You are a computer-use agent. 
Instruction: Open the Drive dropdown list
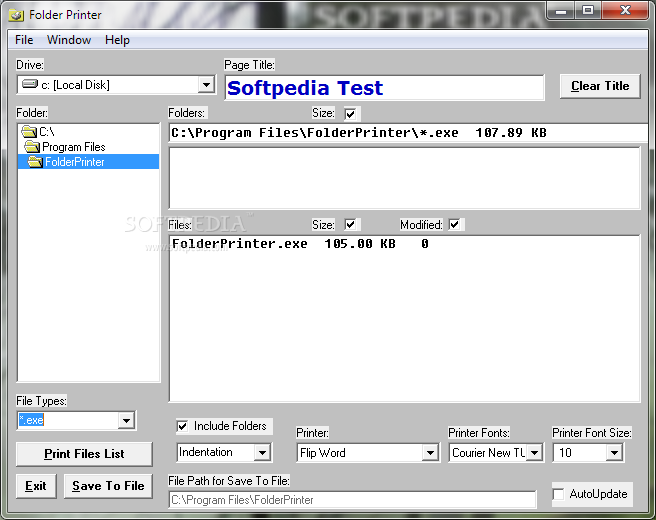206,85
